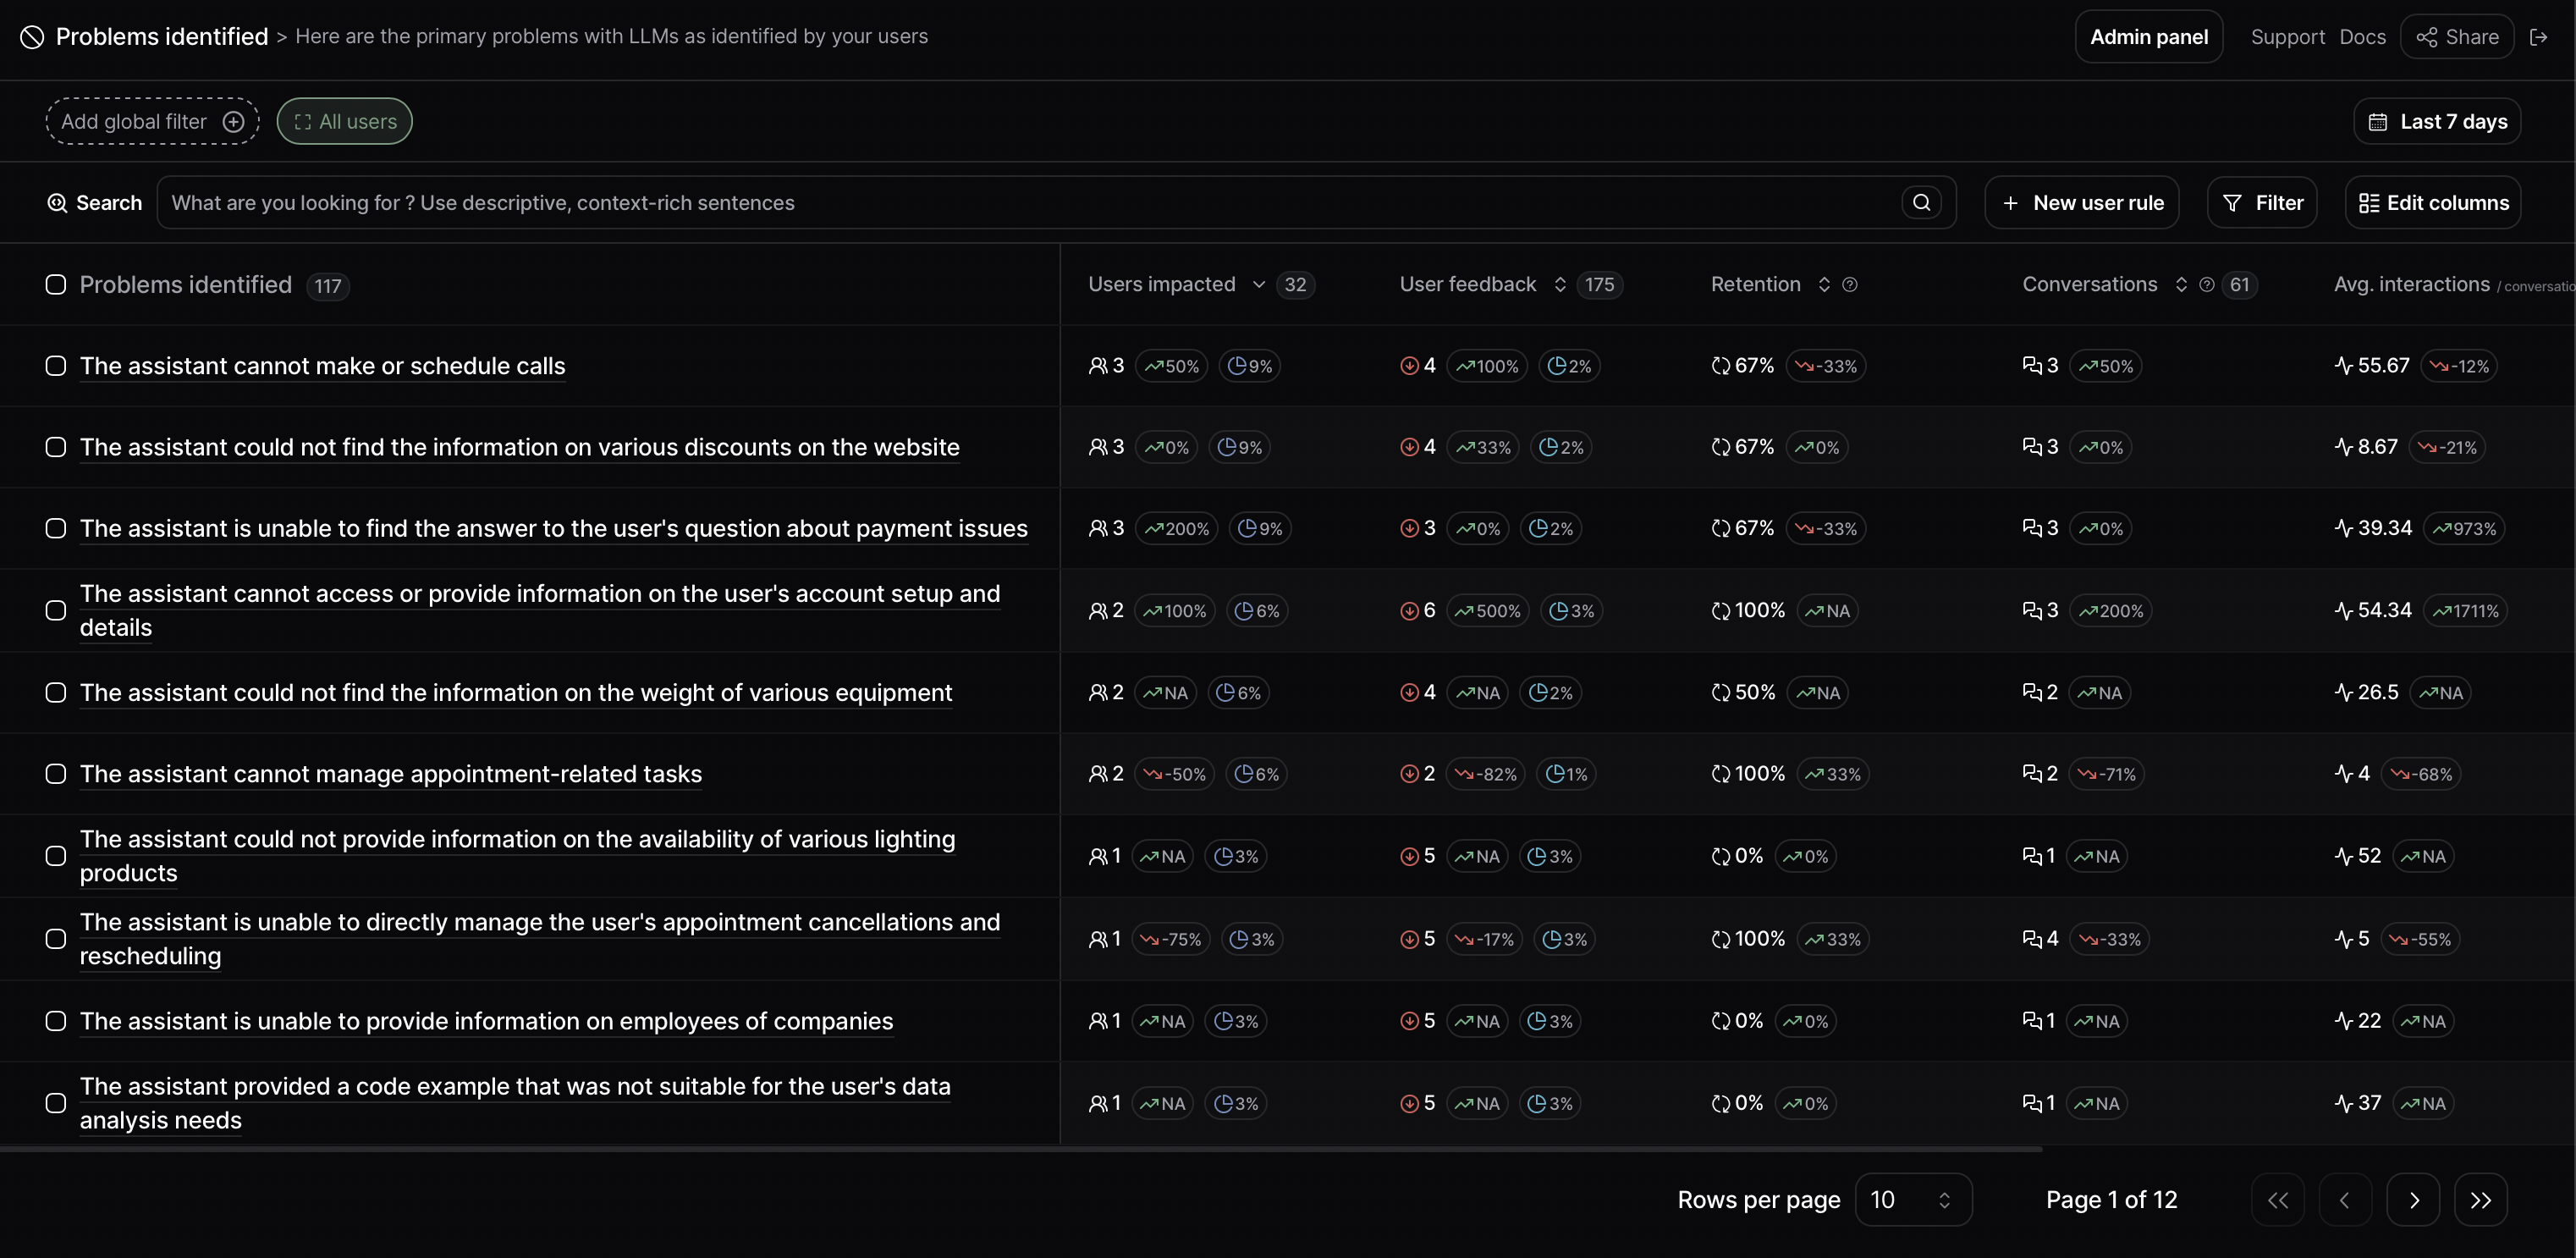Click the Conversations help question mark icon

point(2206,285)
